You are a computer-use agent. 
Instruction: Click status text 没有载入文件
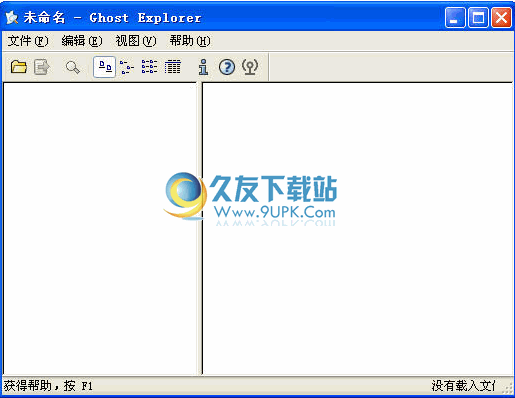click(x=463, y=386)
